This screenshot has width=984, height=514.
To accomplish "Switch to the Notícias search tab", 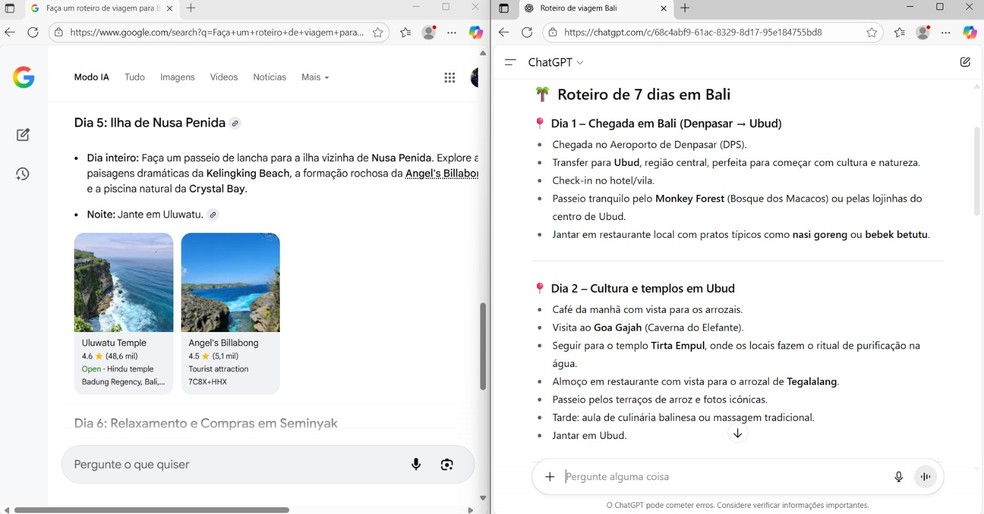I will 269,77.
